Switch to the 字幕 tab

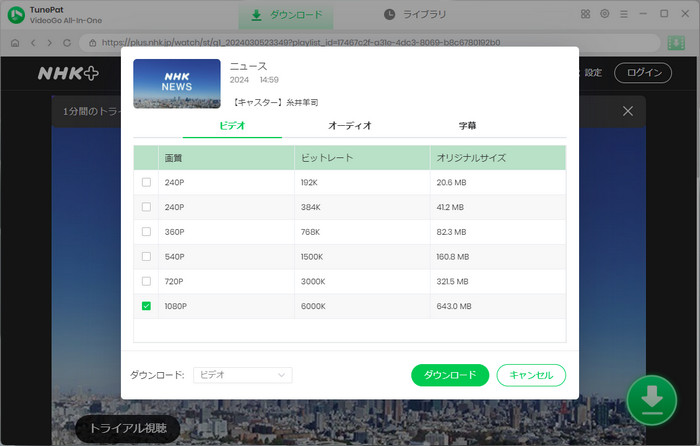[x=467, y=126]
